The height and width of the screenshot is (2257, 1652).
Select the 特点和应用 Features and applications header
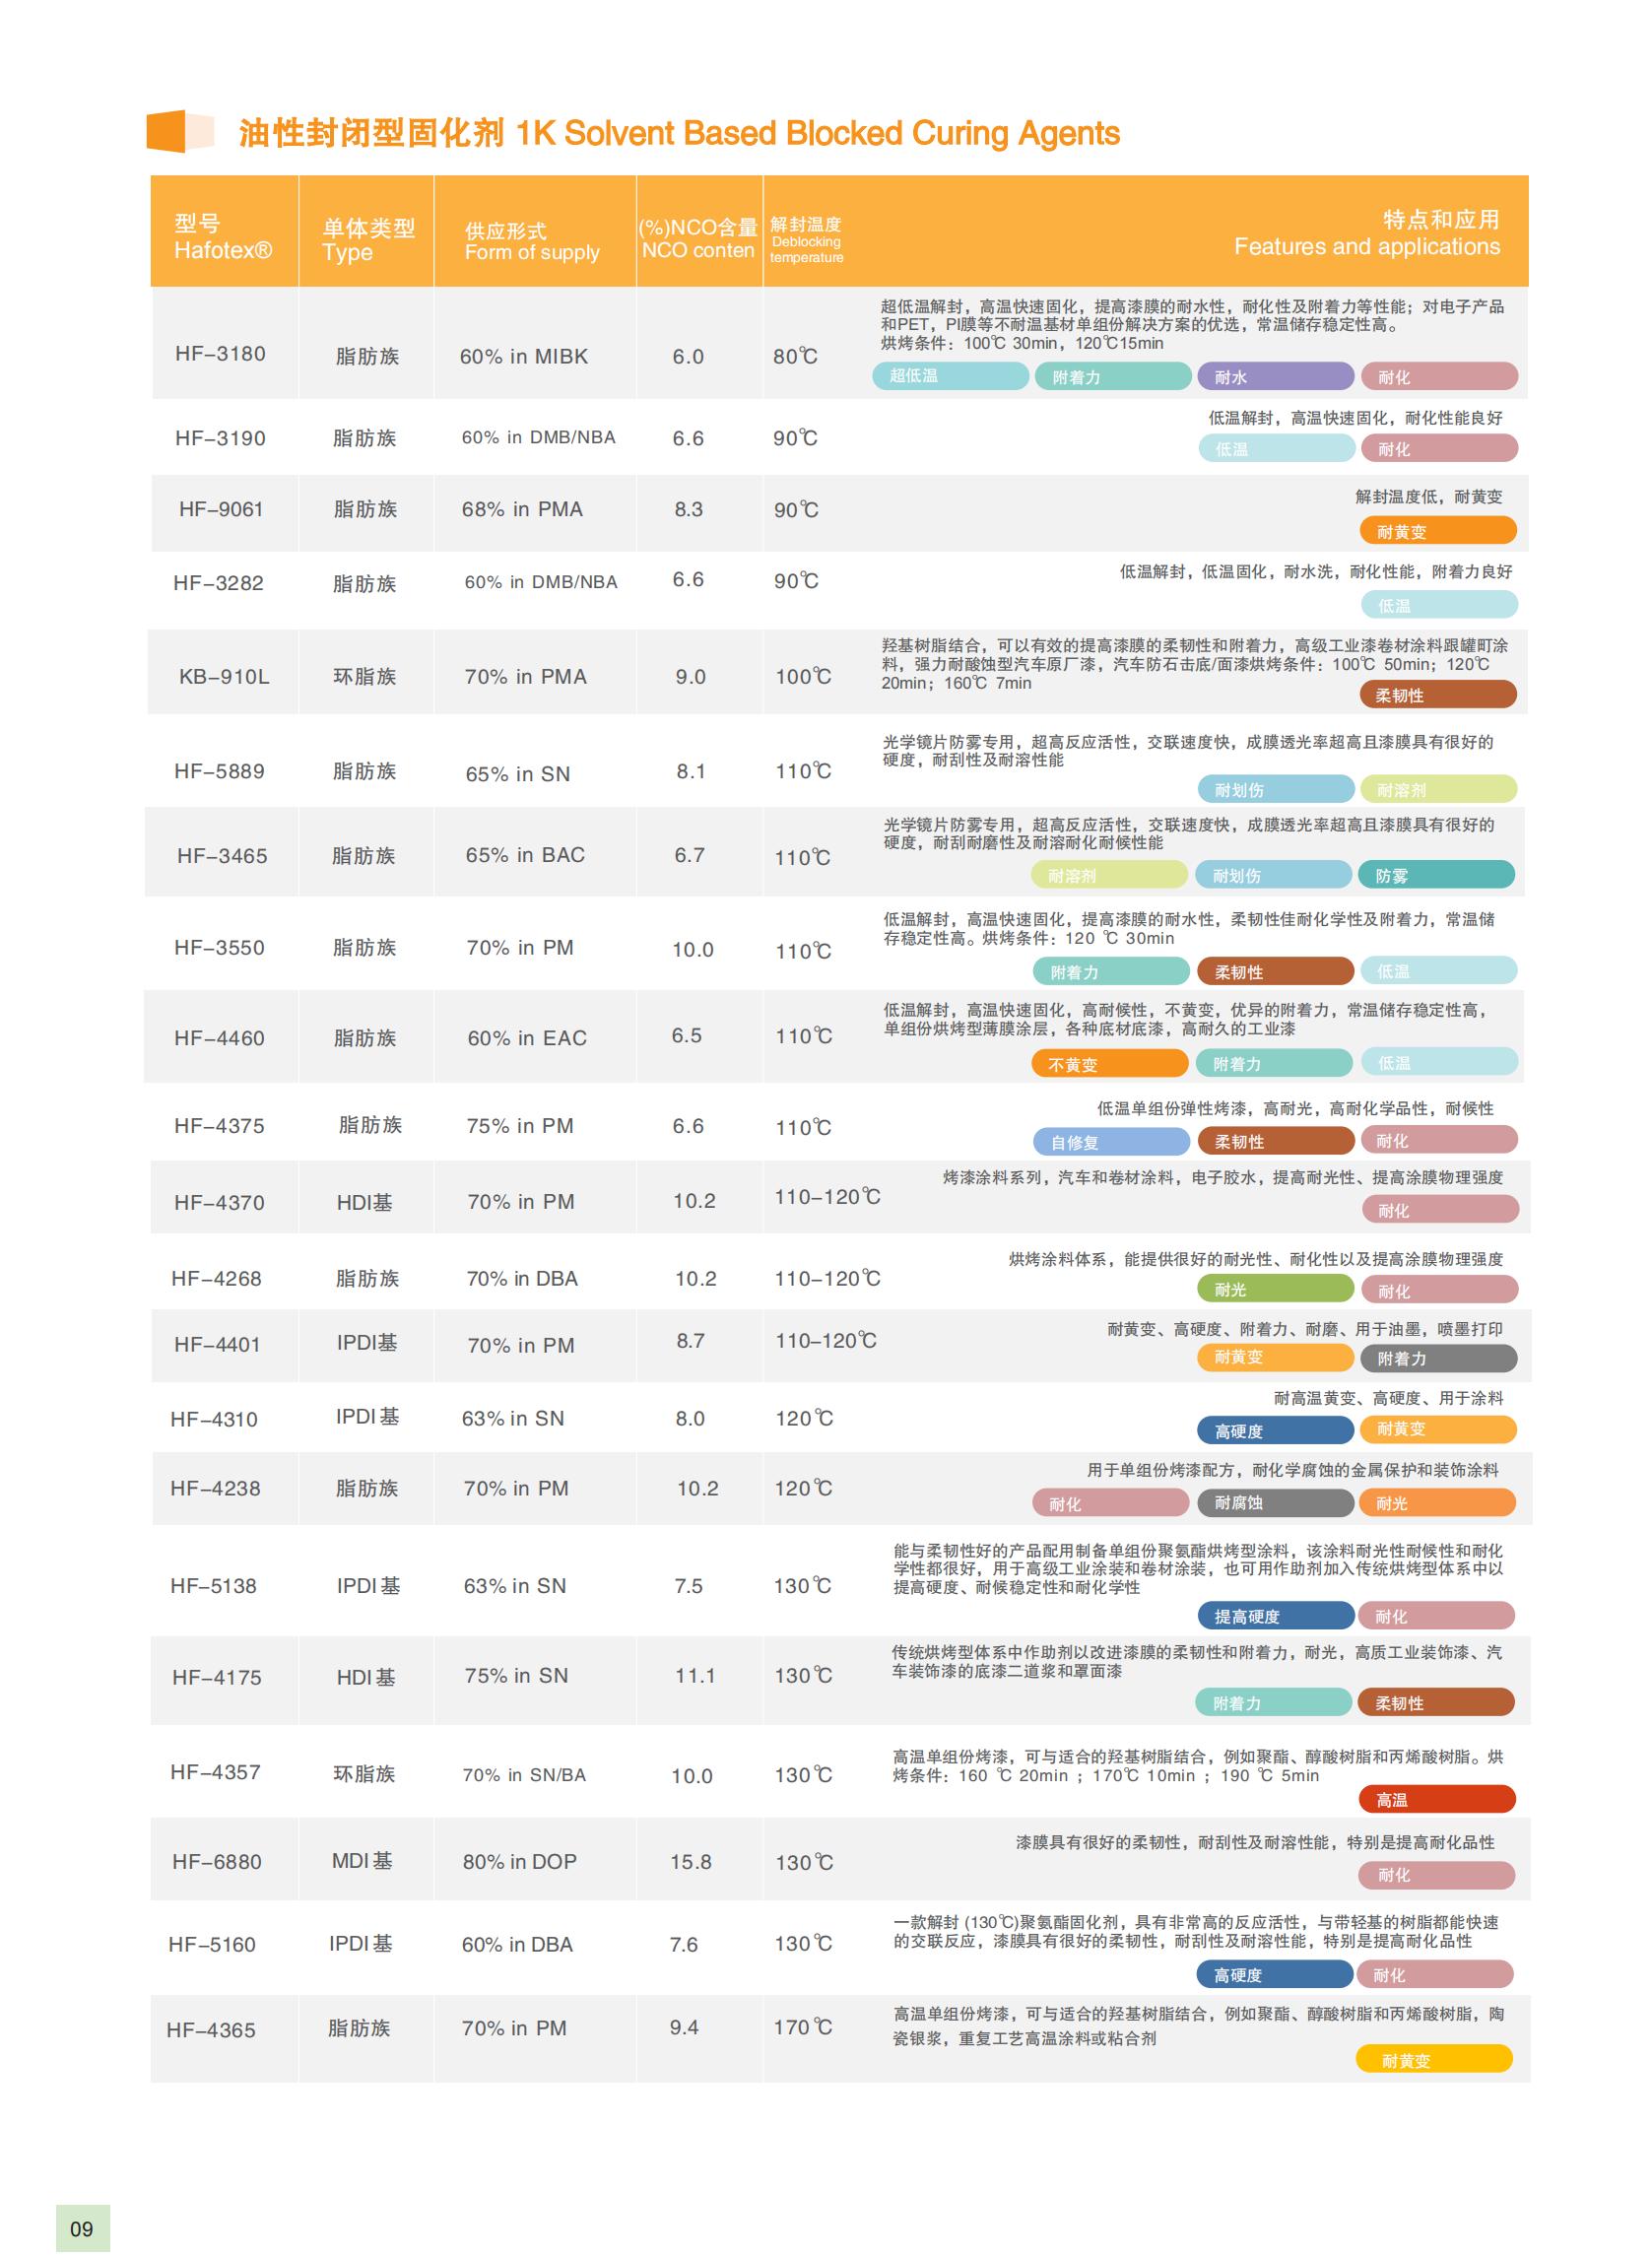coord(1366,233)
